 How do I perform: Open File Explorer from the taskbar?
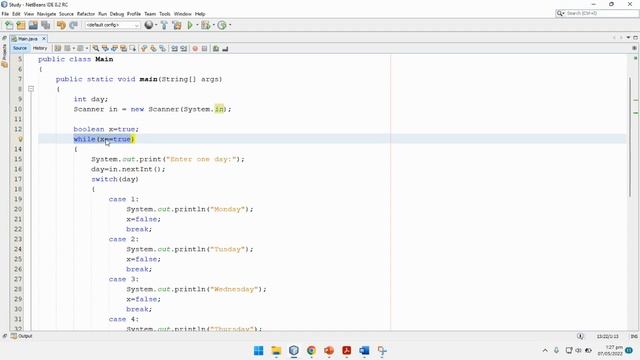click(276, 351)
